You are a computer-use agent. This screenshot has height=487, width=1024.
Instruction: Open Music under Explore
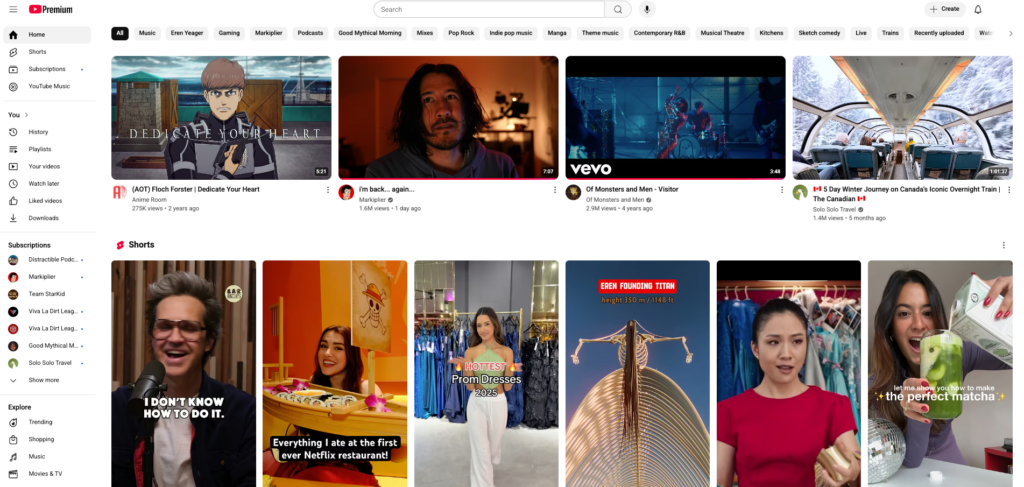(x=47, y=457)
